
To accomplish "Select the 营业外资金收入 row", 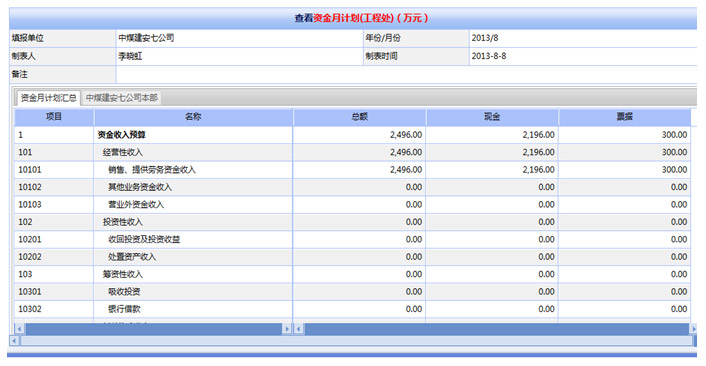I will [353, 204].
